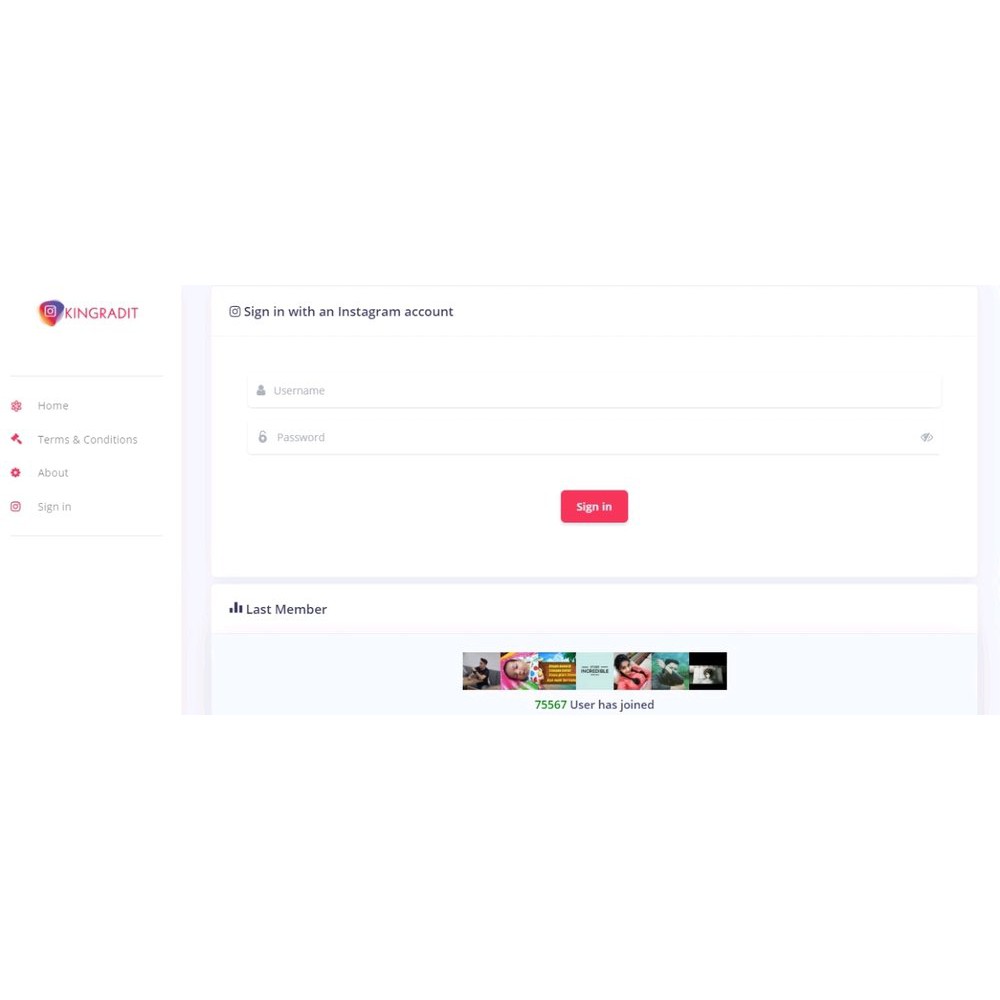Screen dimensions: 1000x1000
Task: Open the Home menu item
Action: [x=53, y=406]
